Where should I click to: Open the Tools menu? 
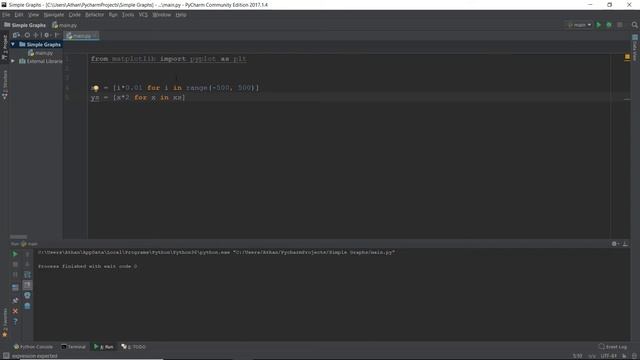pyautogui.click(x=128, y=15)
